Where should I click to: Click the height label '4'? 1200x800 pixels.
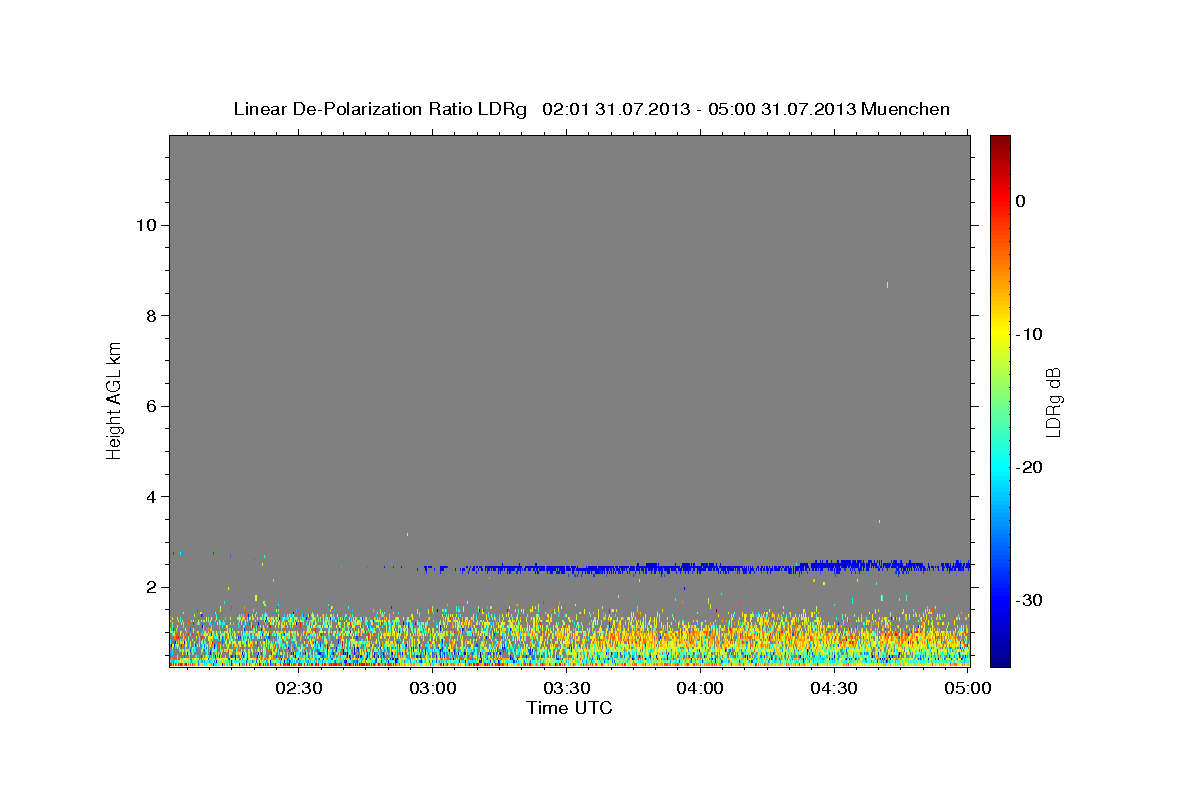151,497
